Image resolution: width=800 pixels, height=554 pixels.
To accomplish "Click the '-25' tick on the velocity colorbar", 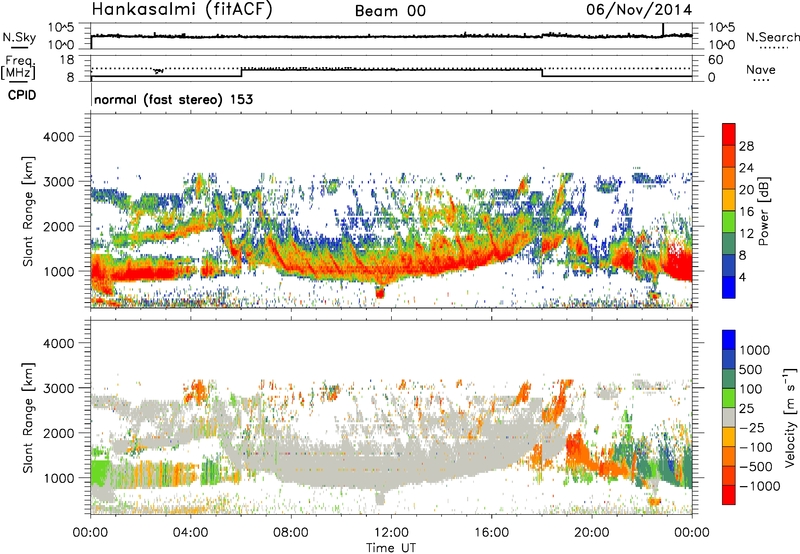I will click(x=752, y=428).
